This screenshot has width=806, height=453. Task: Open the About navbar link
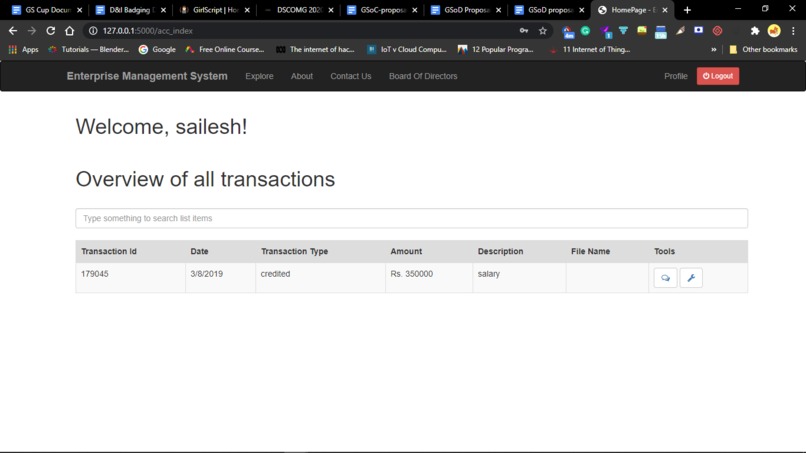point(302,76)
